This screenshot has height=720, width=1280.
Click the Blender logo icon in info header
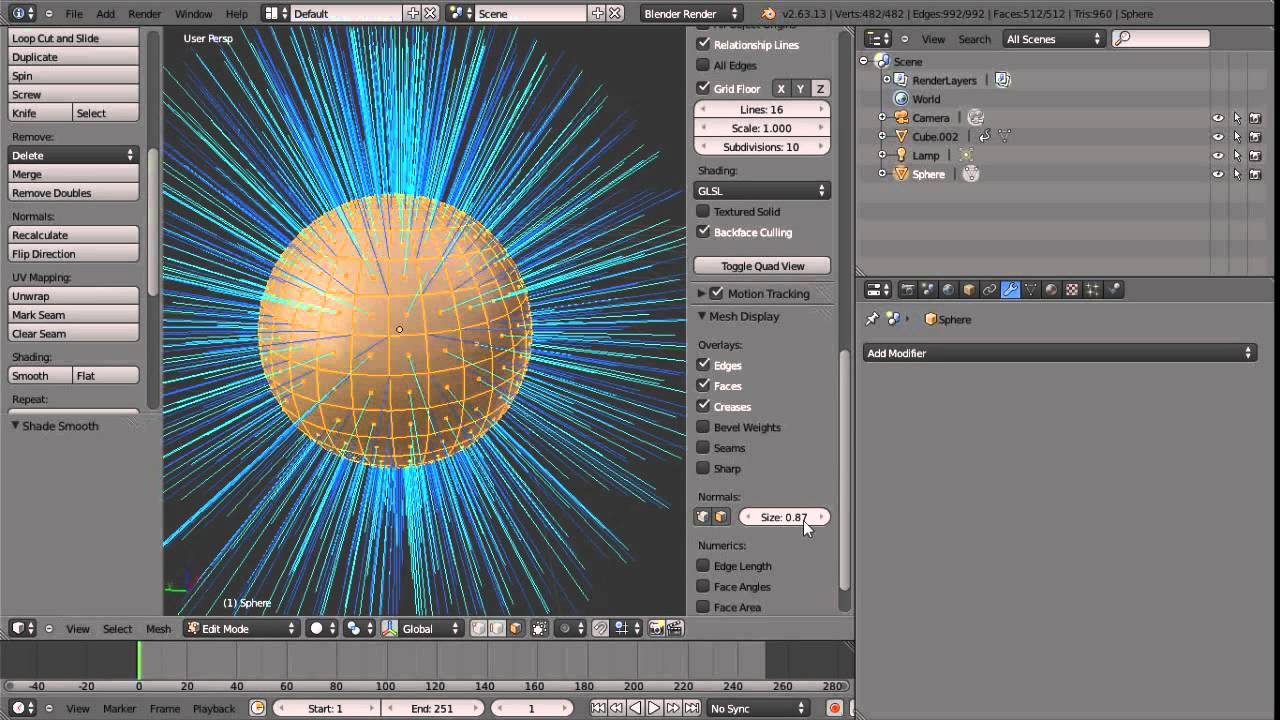(768, 14)
